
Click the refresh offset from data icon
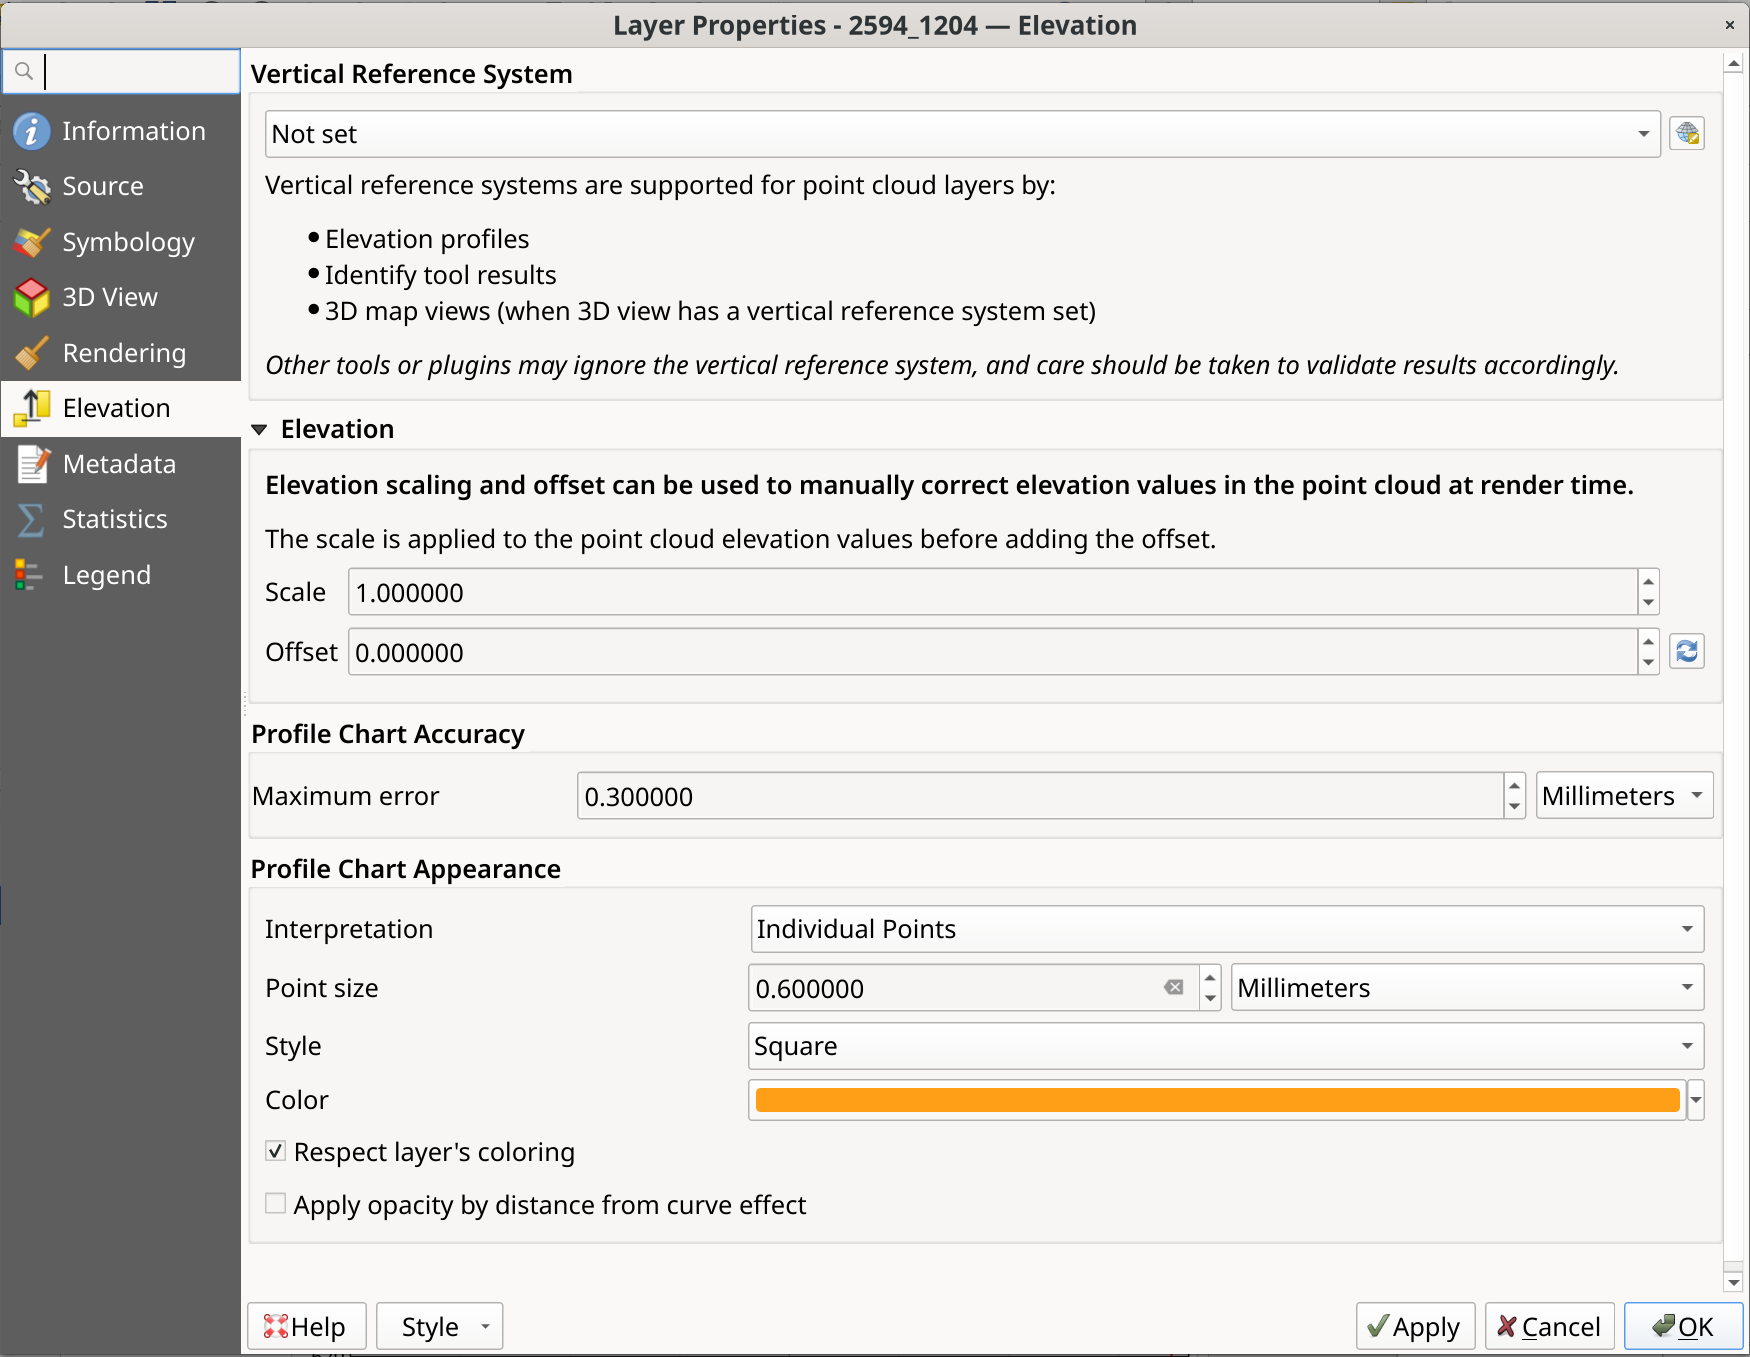[1687, 651]
